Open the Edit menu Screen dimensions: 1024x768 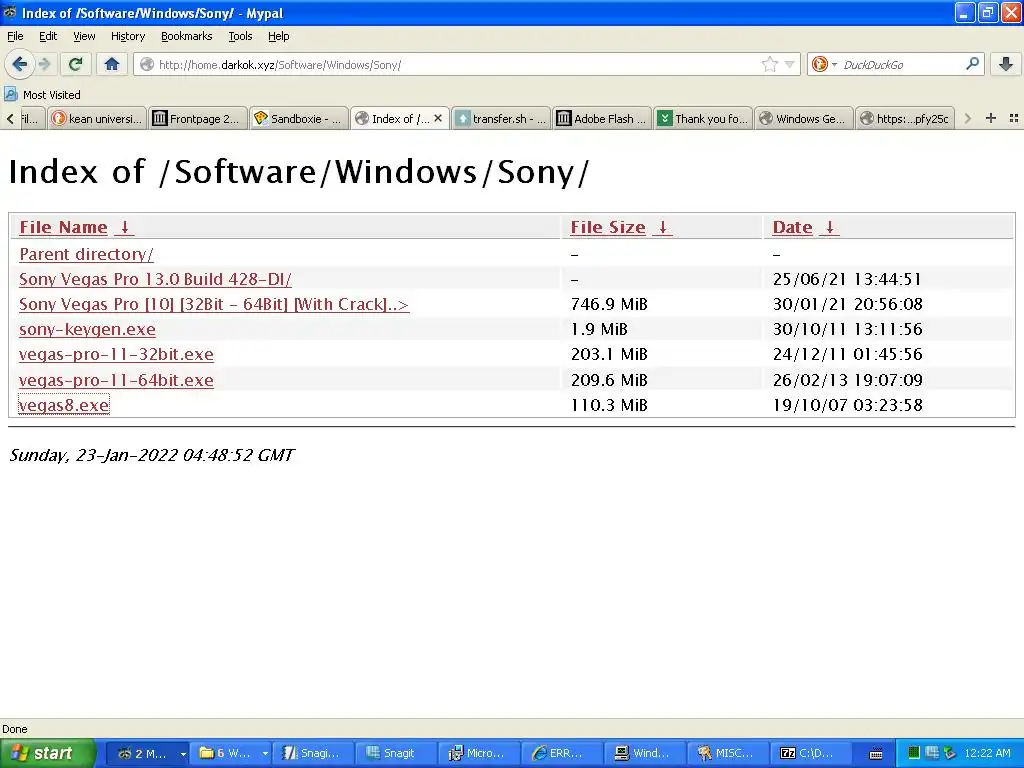48,36
